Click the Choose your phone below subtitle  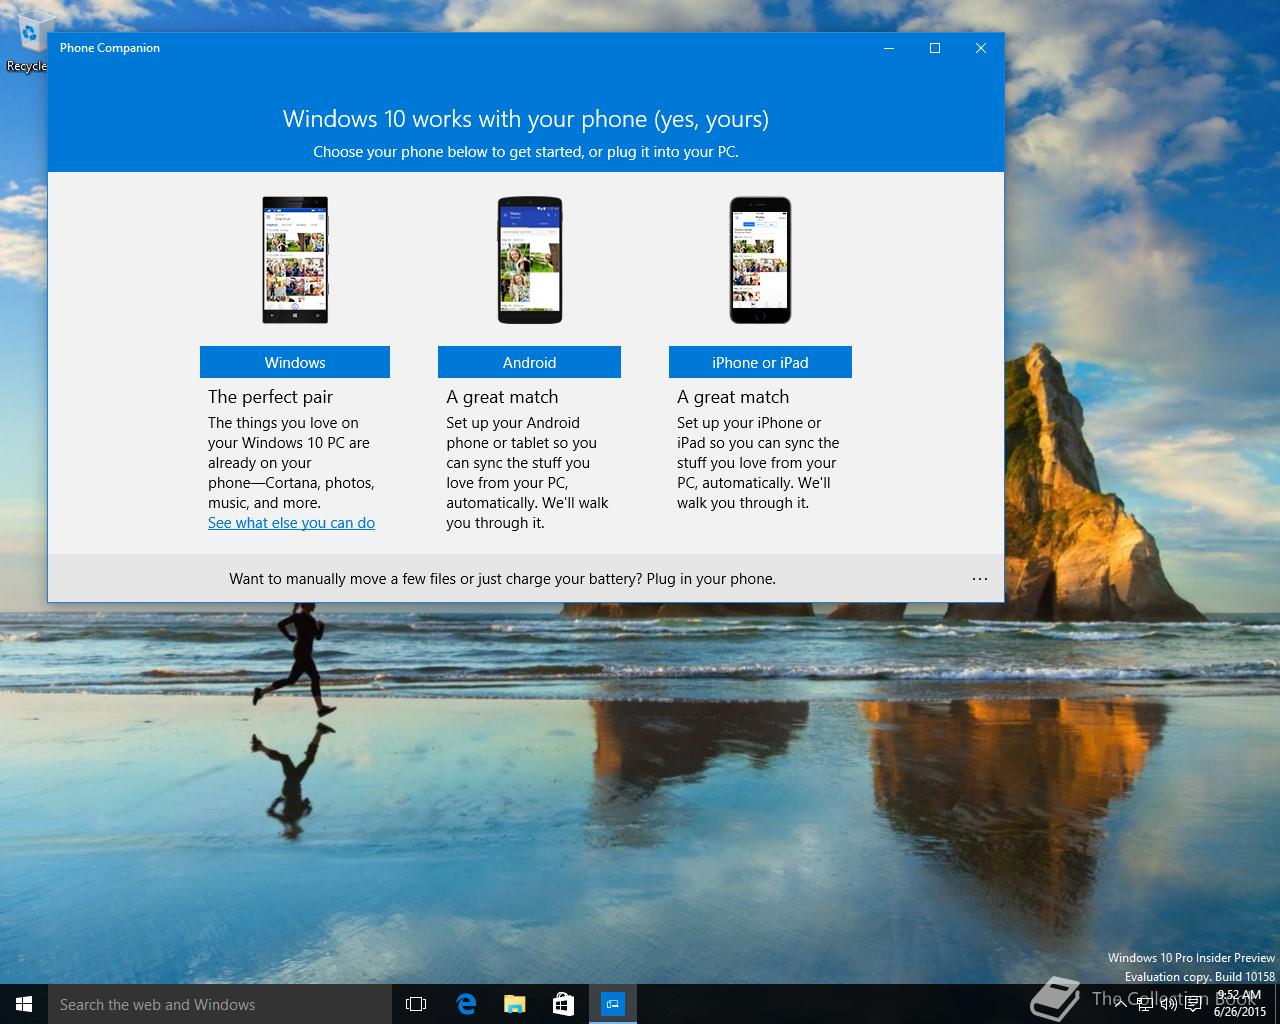(x=526, y=152)
